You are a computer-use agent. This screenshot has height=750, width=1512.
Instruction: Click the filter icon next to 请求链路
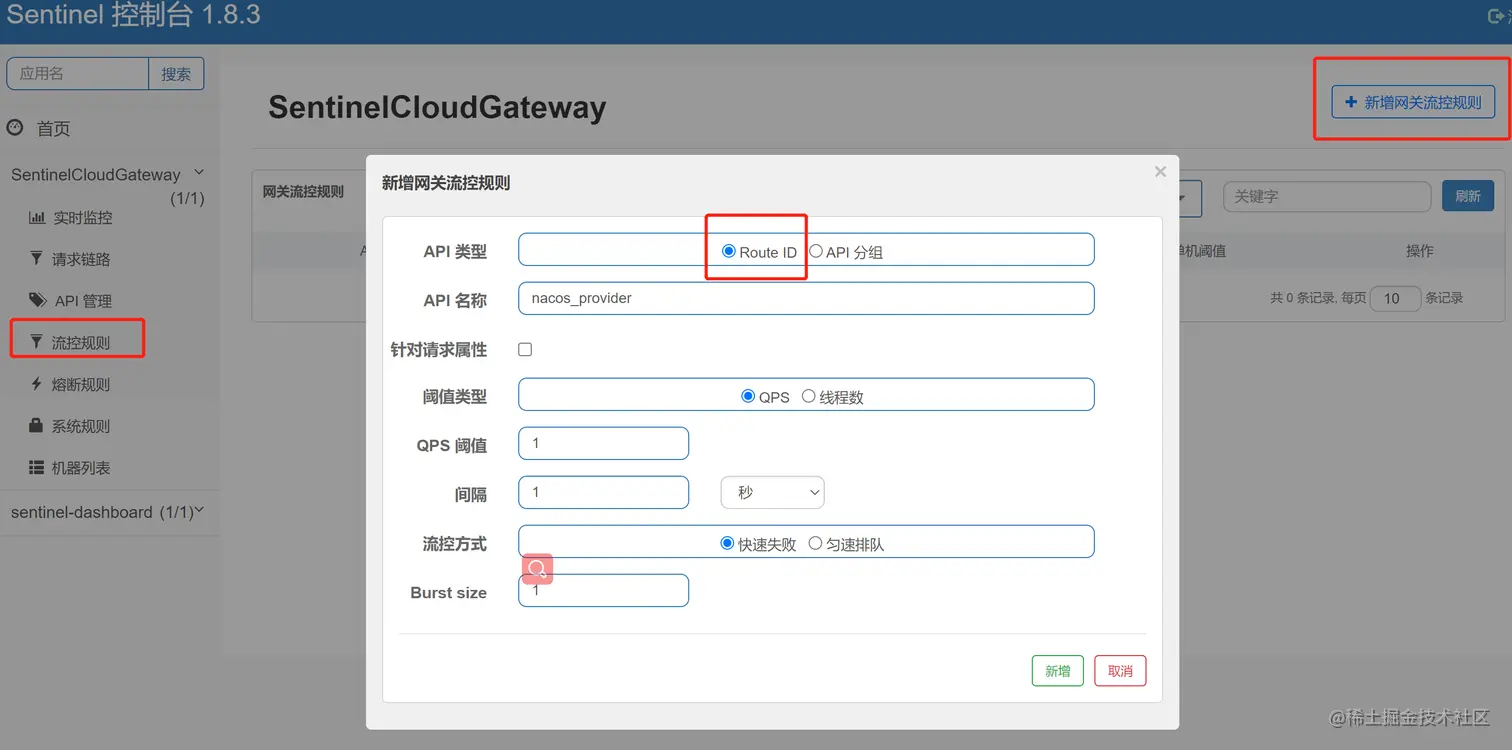click(37, 259)
